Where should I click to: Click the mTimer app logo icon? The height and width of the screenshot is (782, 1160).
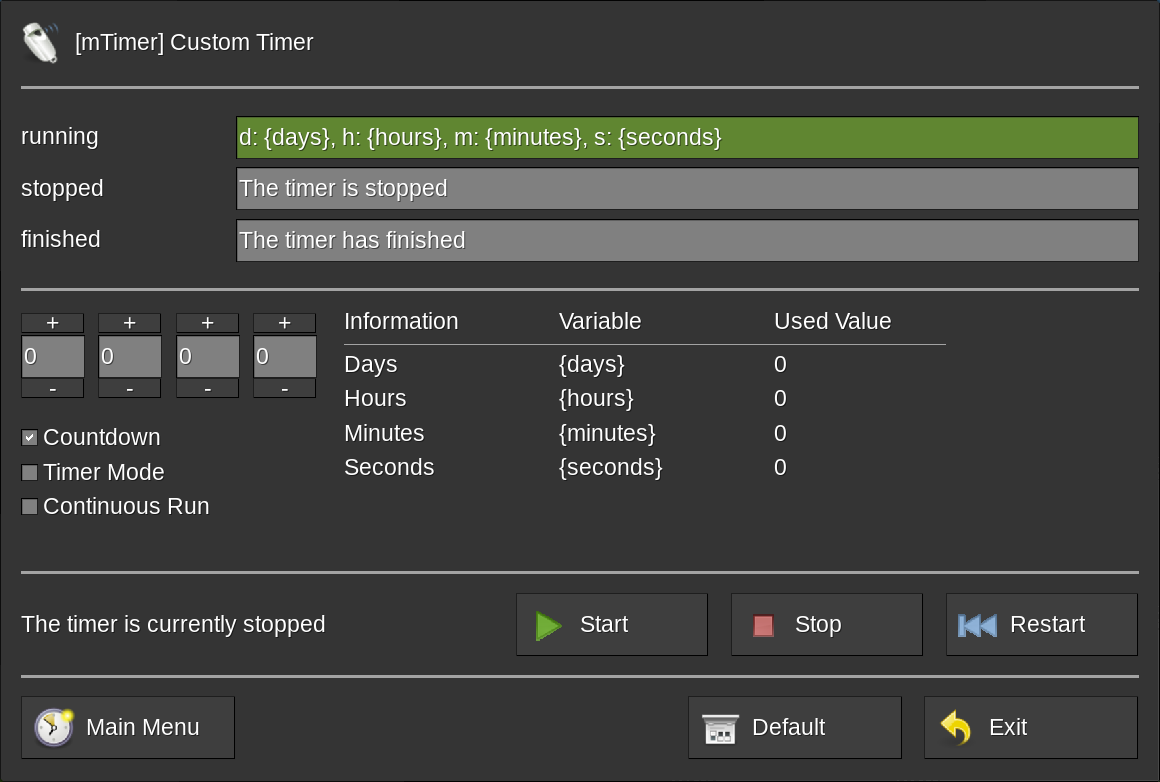click(x=40, y=42)
